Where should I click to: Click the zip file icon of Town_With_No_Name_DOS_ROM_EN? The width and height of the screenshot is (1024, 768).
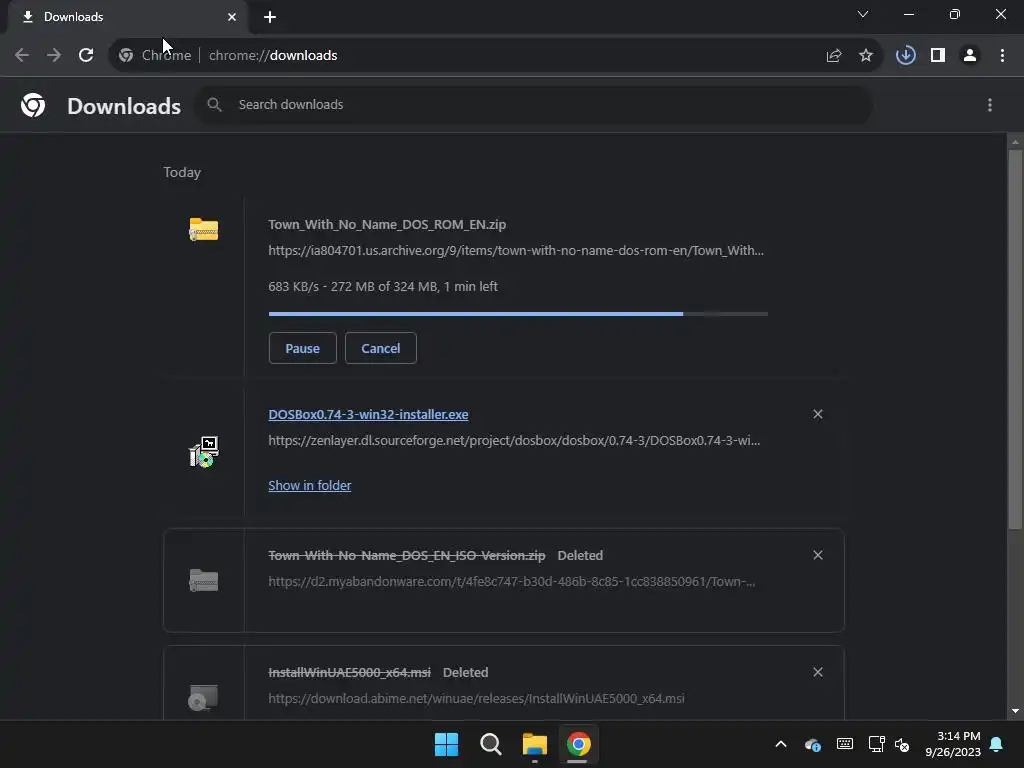tap(204, 229)
